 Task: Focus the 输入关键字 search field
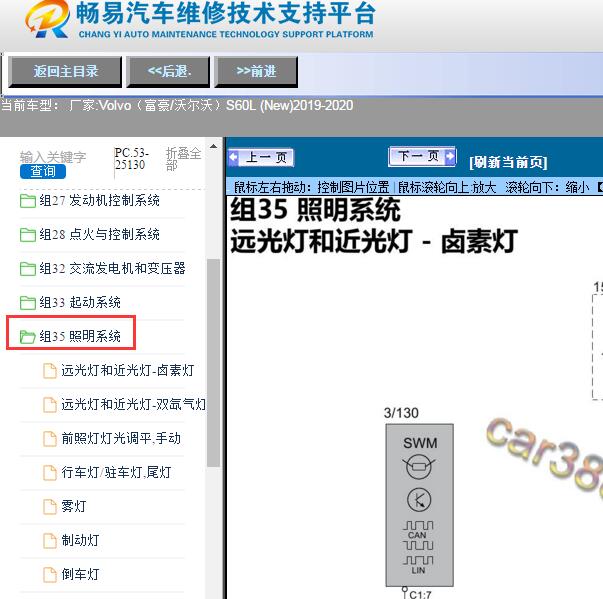click(53, 157)
